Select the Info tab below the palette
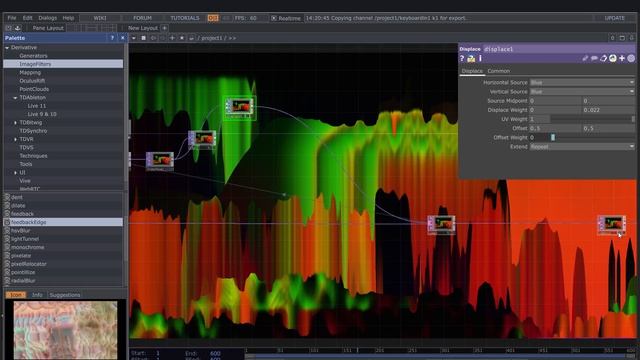Image resolution: width=640 pixels, height=360 pixels. point(37,295)
